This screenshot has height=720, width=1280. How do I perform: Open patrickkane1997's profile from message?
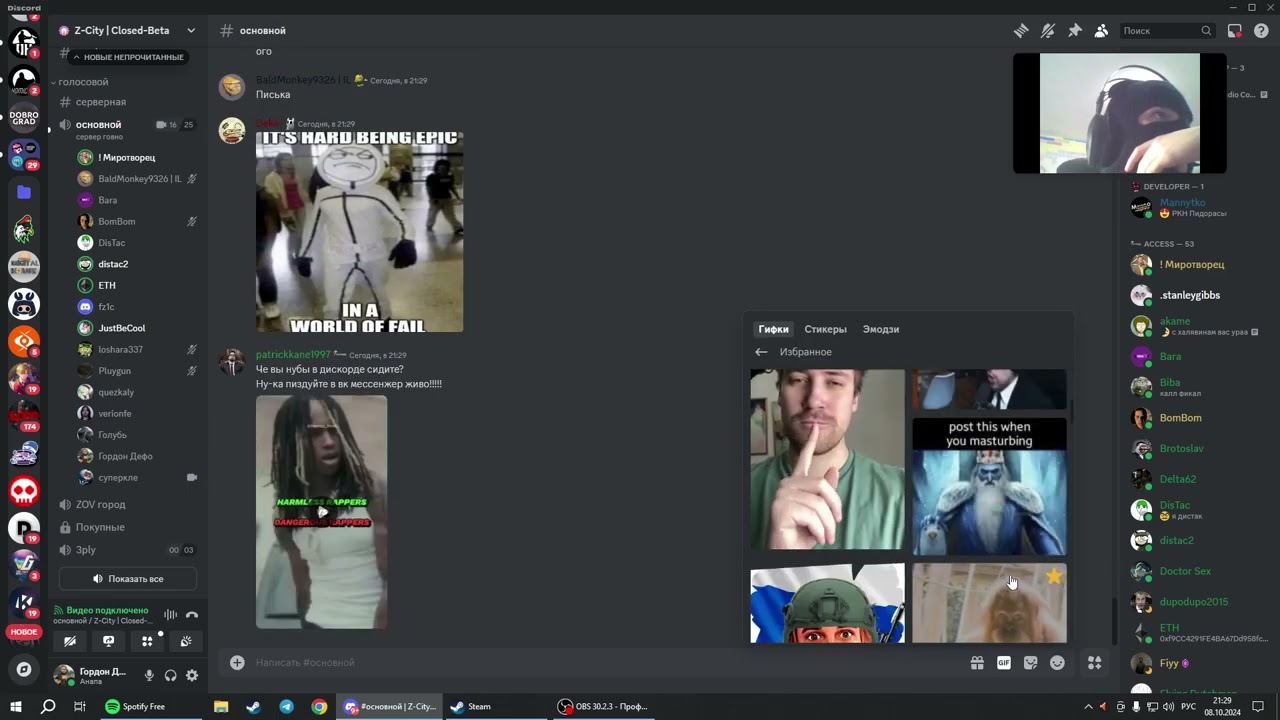click(293, 355)
